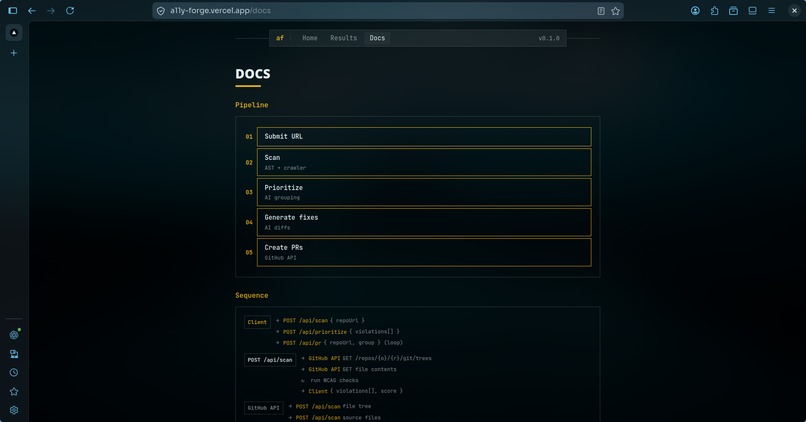Click the Pipeline section heading

(x=252, y=105)
